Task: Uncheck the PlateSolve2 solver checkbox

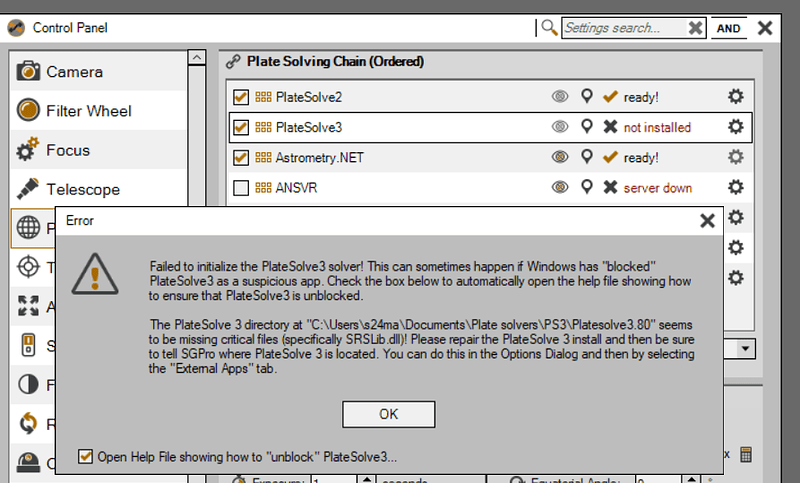Action: point(241,97)
